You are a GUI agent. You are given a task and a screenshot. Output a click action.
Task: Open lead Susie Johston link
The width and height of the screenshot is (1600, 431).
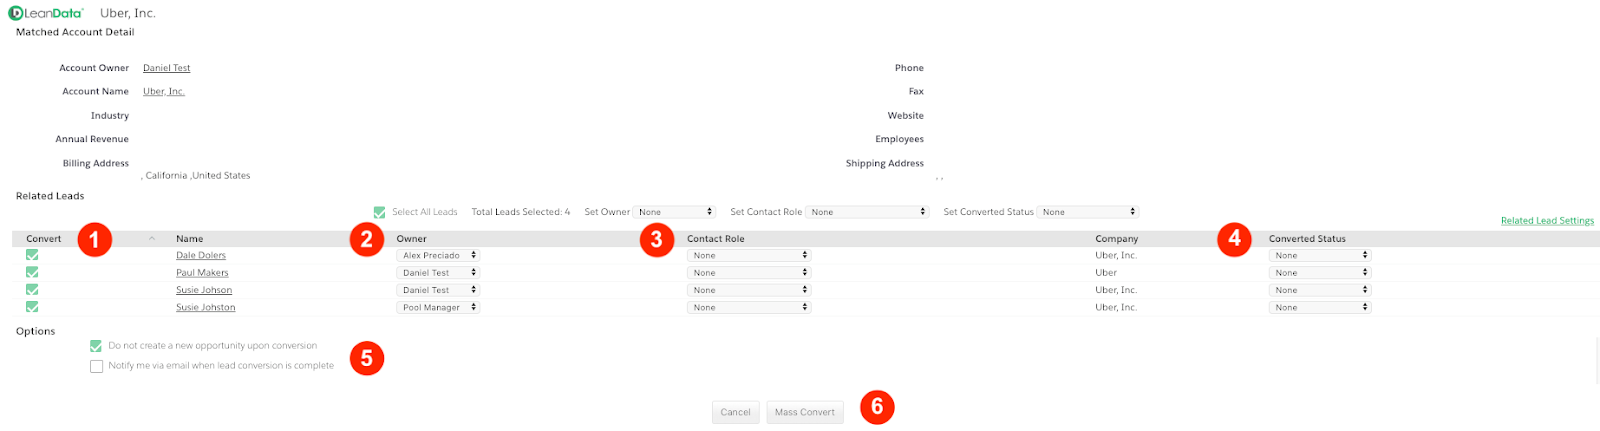click(206, 307)
